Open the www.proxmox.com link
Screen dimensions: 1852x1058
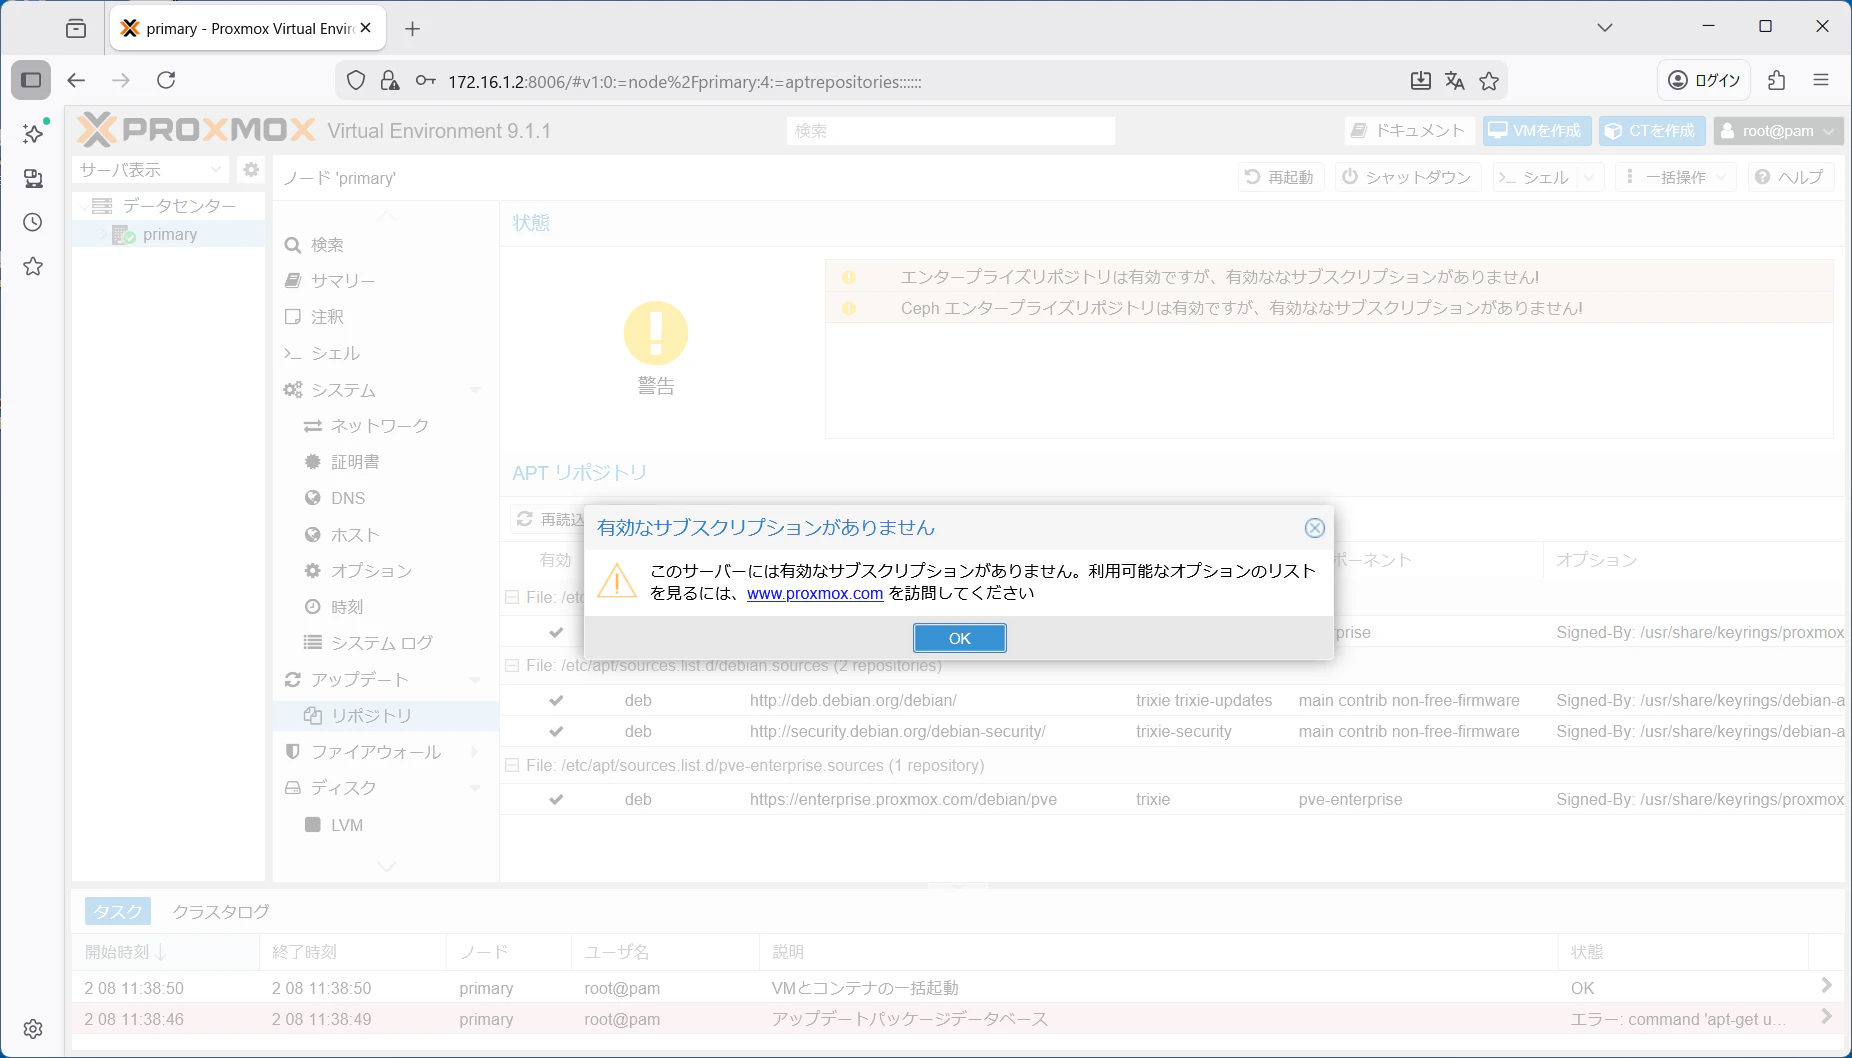(815, 593)
